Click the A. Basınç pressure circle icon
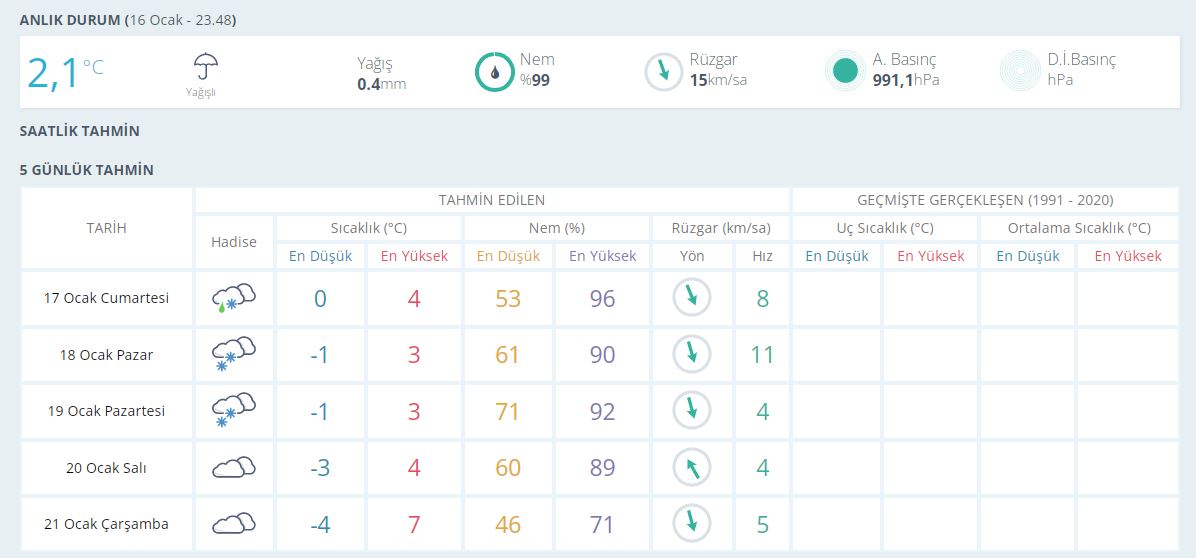The height and width of the screenshot is (558, 1196). click(845, 71)
